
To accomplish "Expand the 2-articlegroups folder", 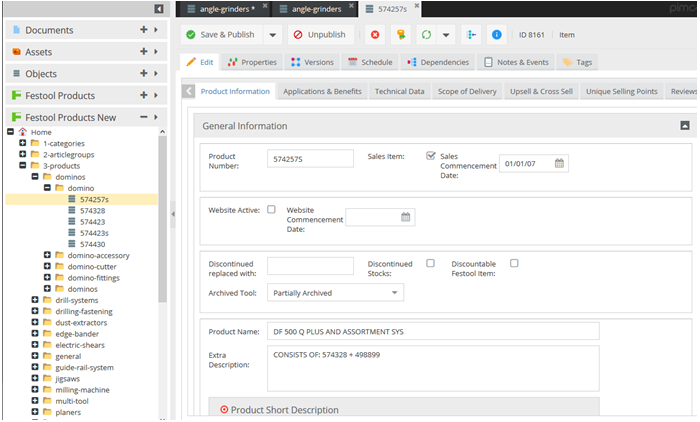I will (x=22, y=154).
